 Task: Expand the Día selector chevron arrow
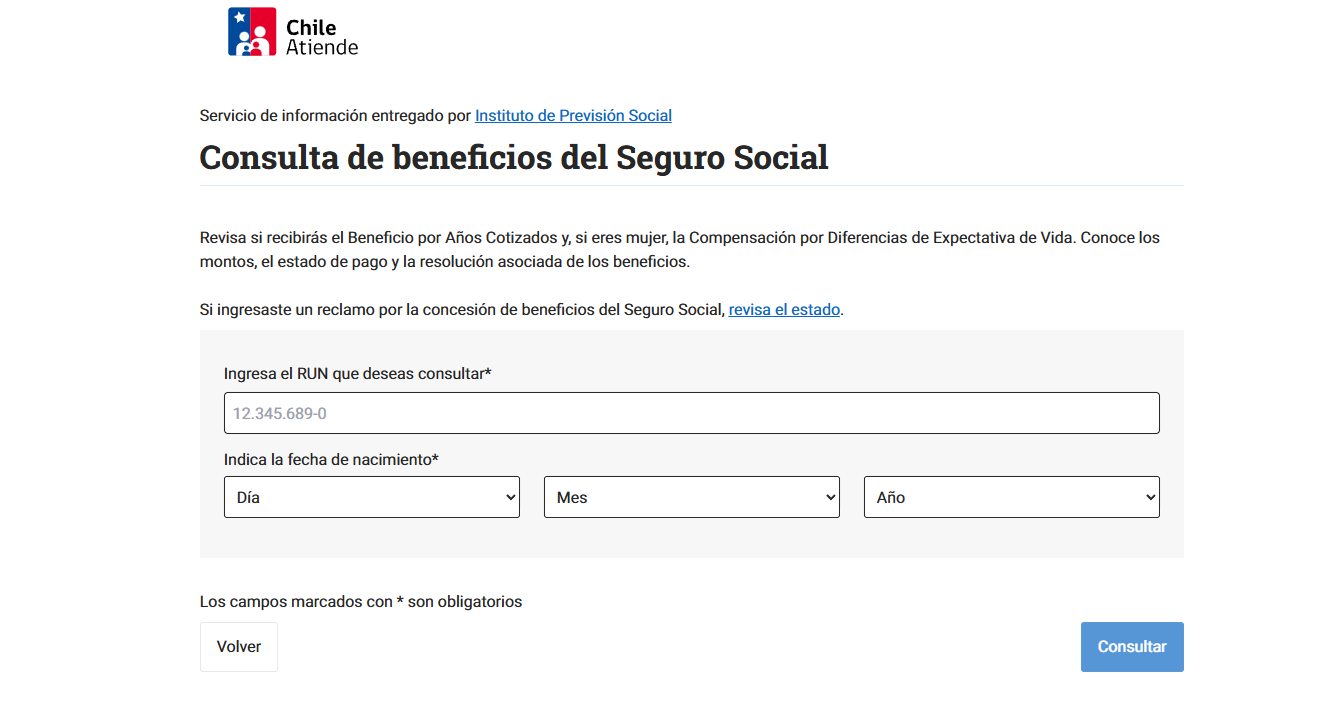click(x=508, y=497)
